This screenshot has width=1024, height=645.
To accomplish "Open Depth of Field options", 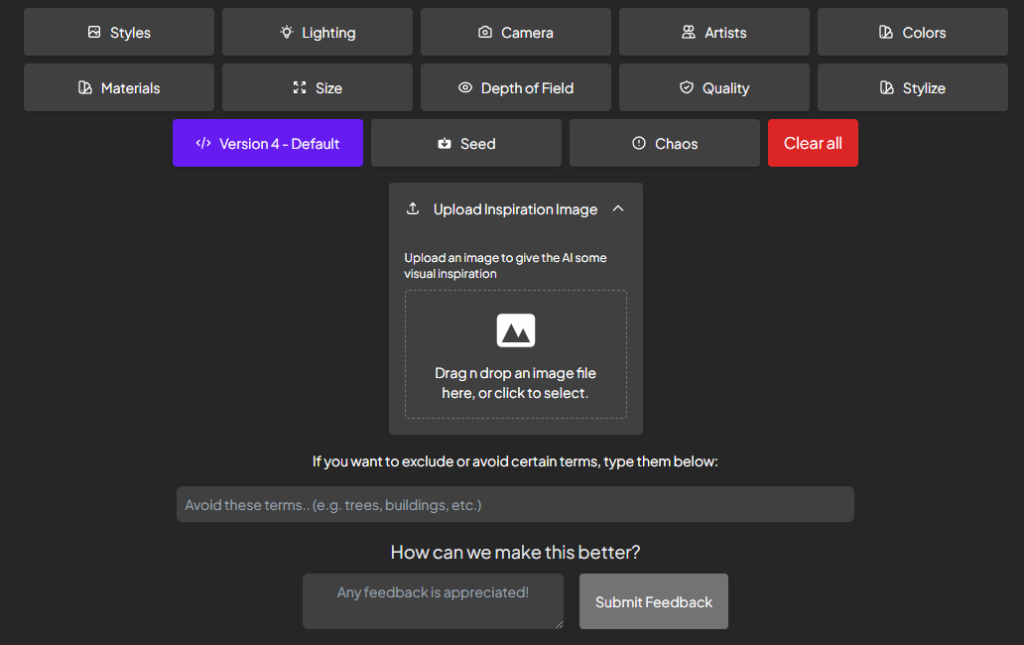I will pyautogui.click(x=516, y=87).
